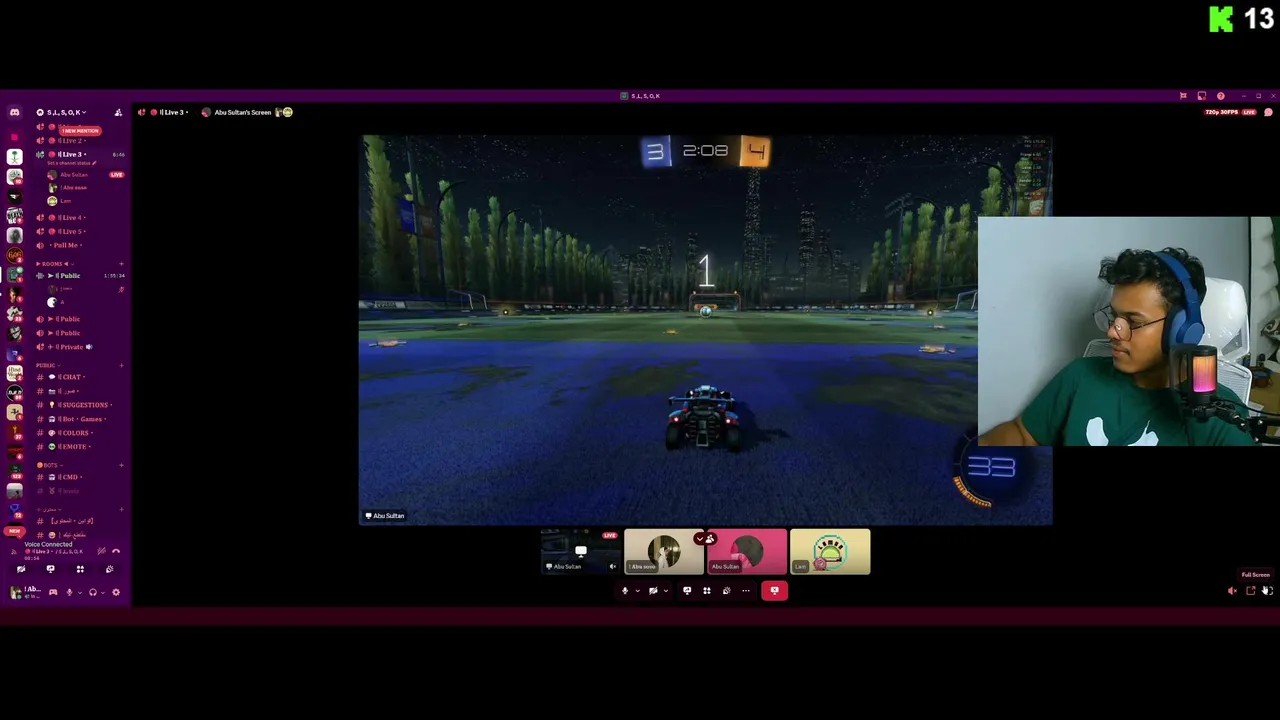The image size is (1280, 720).
Task: Share your screen from sidebar voice panel
Action: (x=50, y=569)
